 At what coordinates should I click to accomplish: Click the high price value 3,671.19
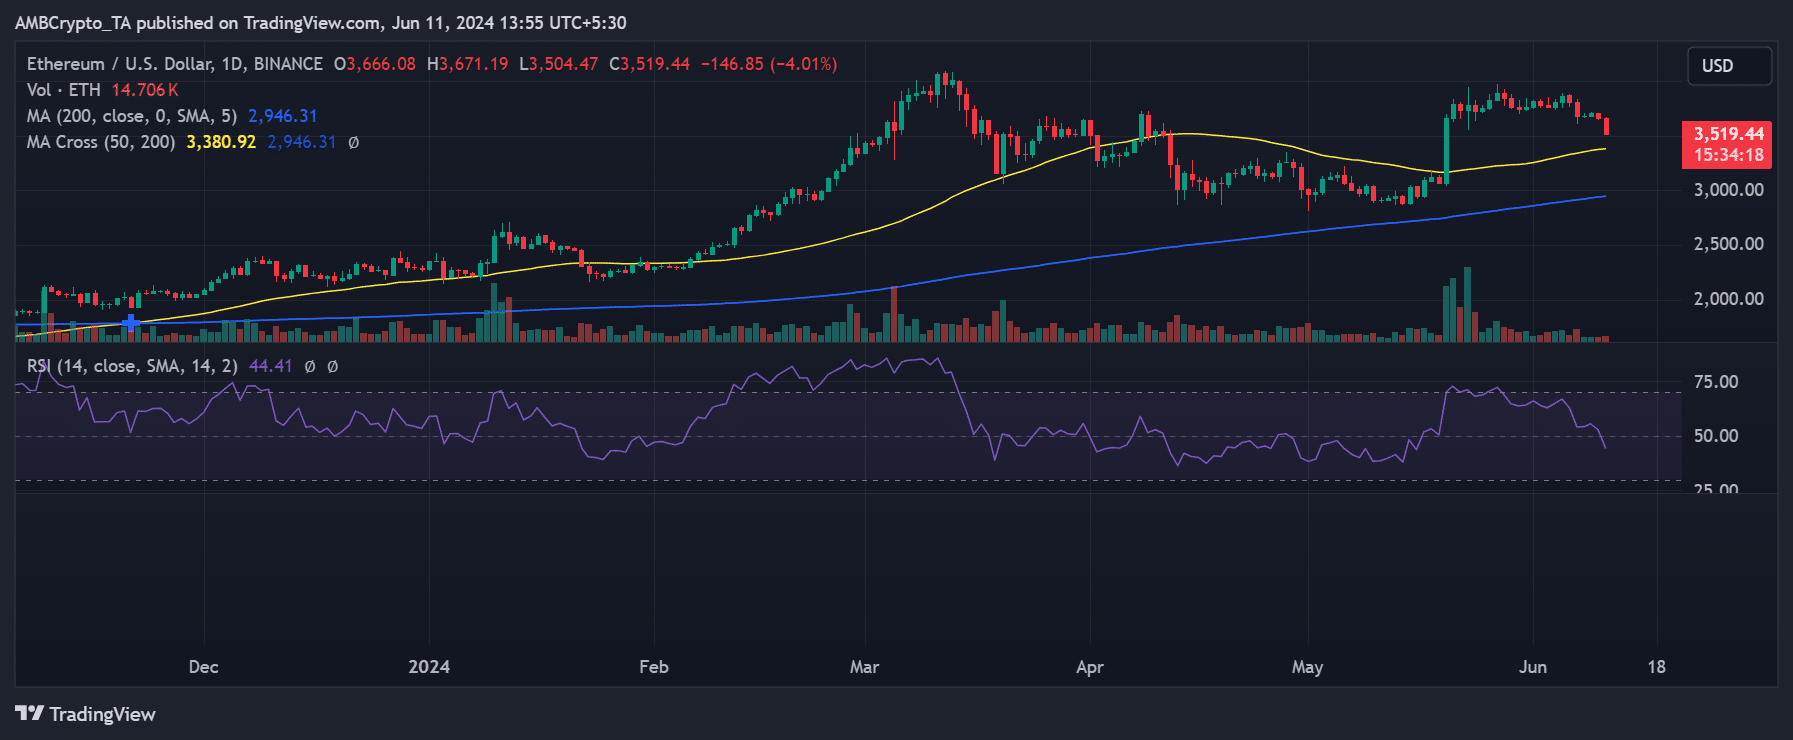[x=474, y=64]
